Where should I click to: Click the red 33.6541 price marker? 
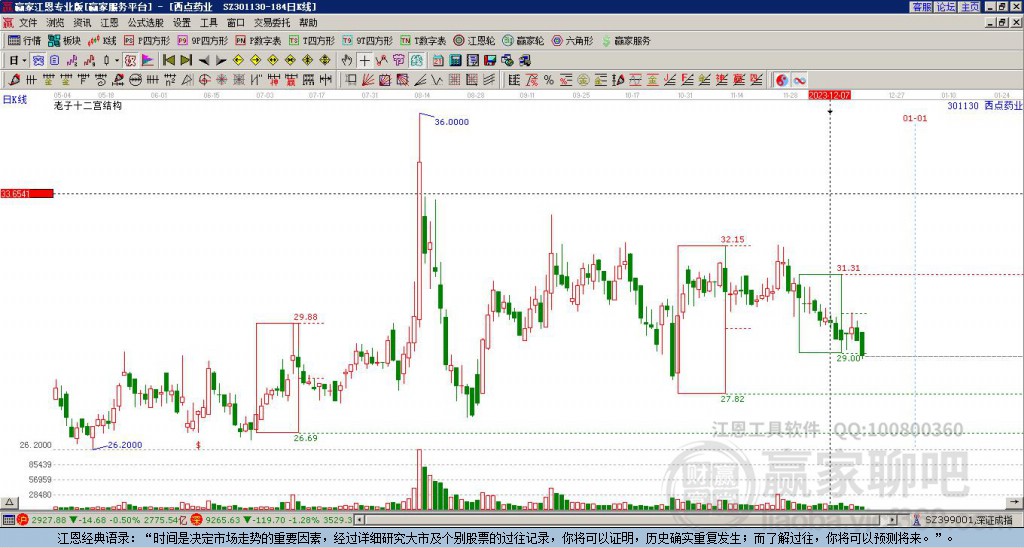27,193
